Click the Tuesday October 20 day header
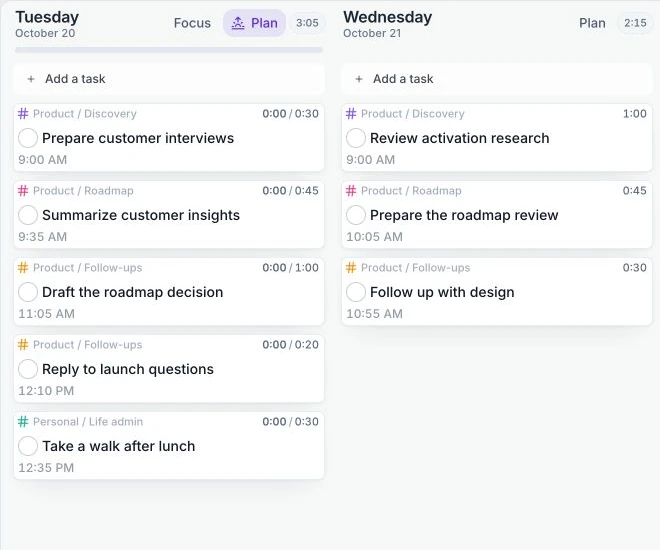Viewport: 660px width, 550px height. 47,24
